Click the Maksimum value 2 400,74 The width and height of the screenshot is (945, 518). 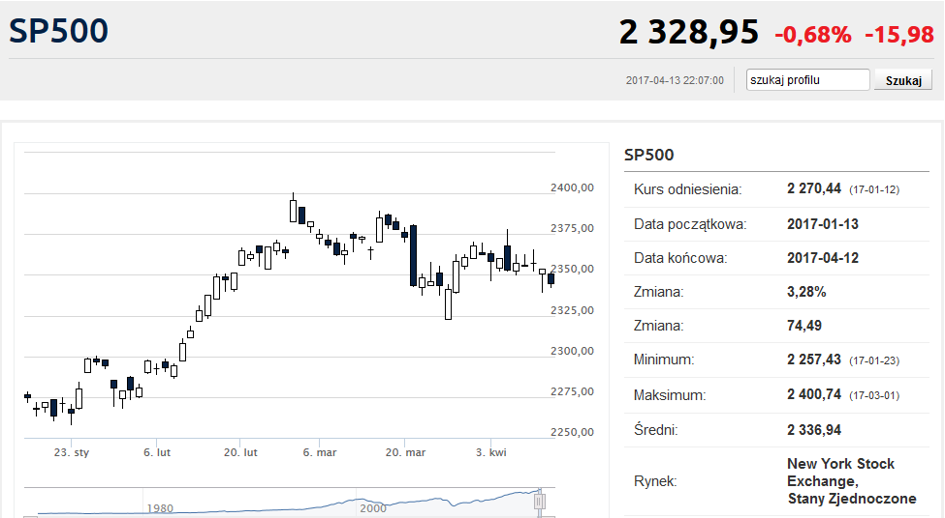tap(814, 394)
